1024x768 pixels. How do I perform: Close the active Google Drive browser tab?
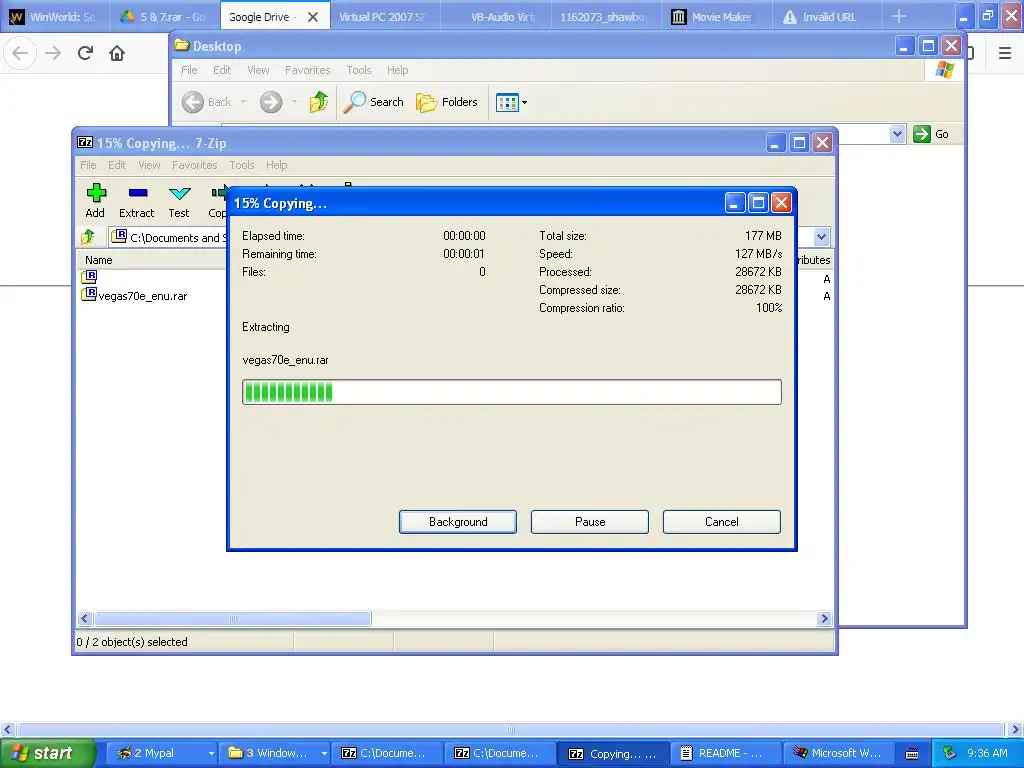[x=313, y=17]
